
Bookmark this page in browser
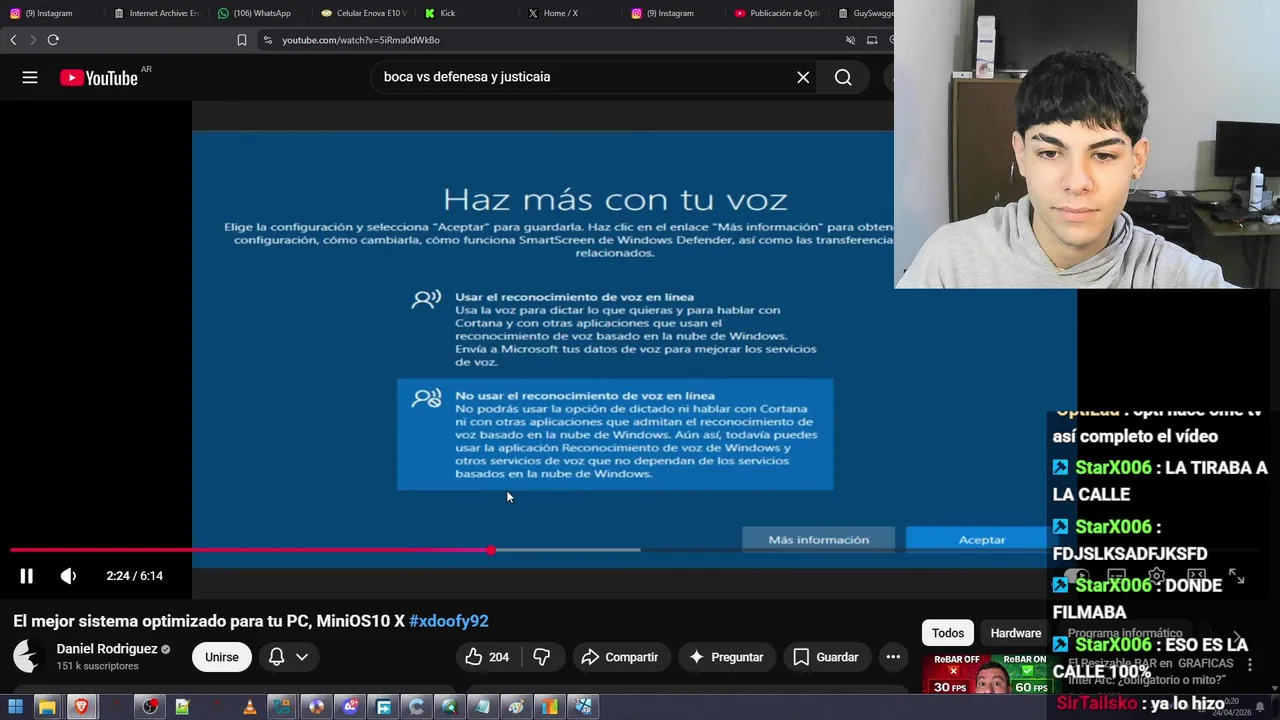click(x=241, y=40)
